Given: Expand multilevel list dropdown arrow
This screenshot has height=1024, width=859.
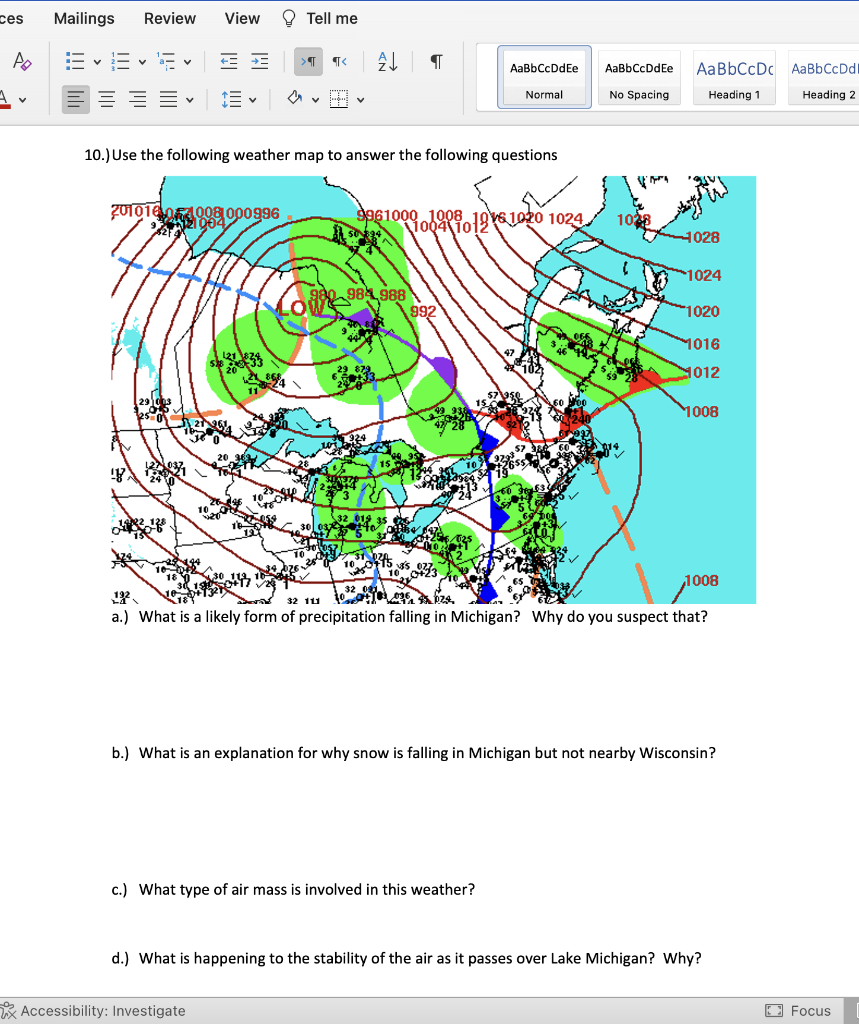Looking at the screenshot, I should (187, 62).
